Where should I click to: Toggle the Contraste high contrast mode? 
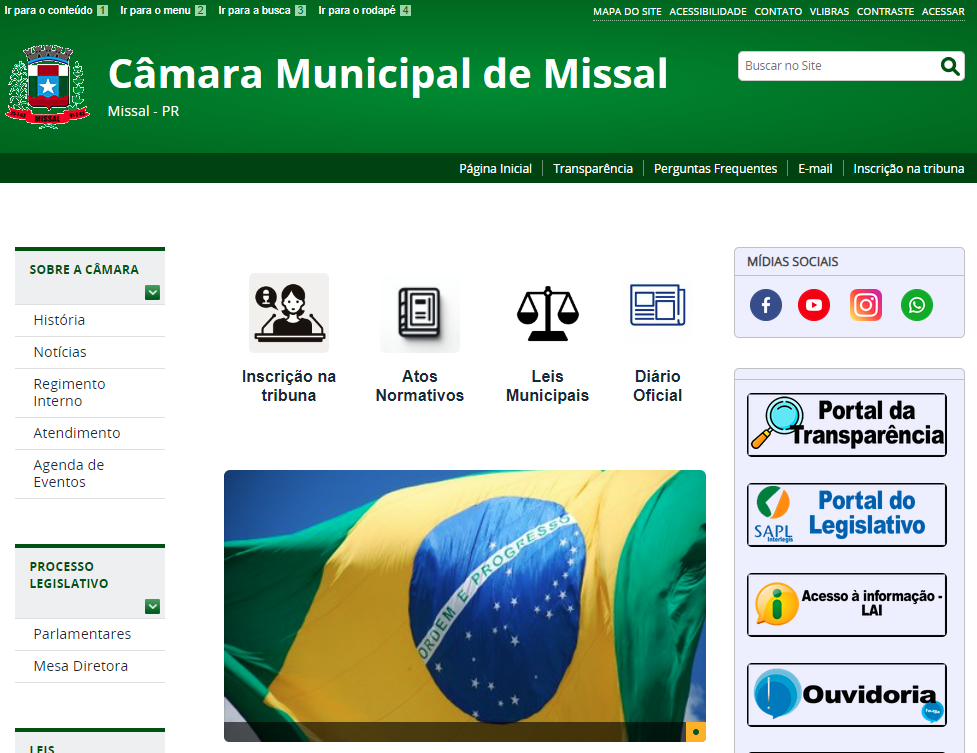[x=885, y=11]
